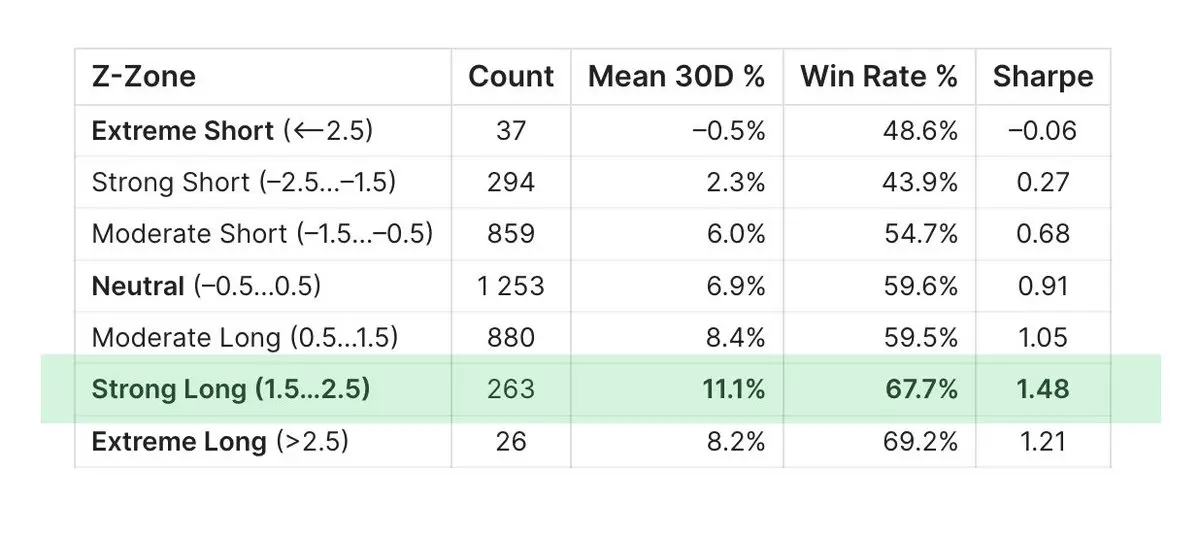
Task: Select the Win Rate % column header
Action: pos(879,77)
